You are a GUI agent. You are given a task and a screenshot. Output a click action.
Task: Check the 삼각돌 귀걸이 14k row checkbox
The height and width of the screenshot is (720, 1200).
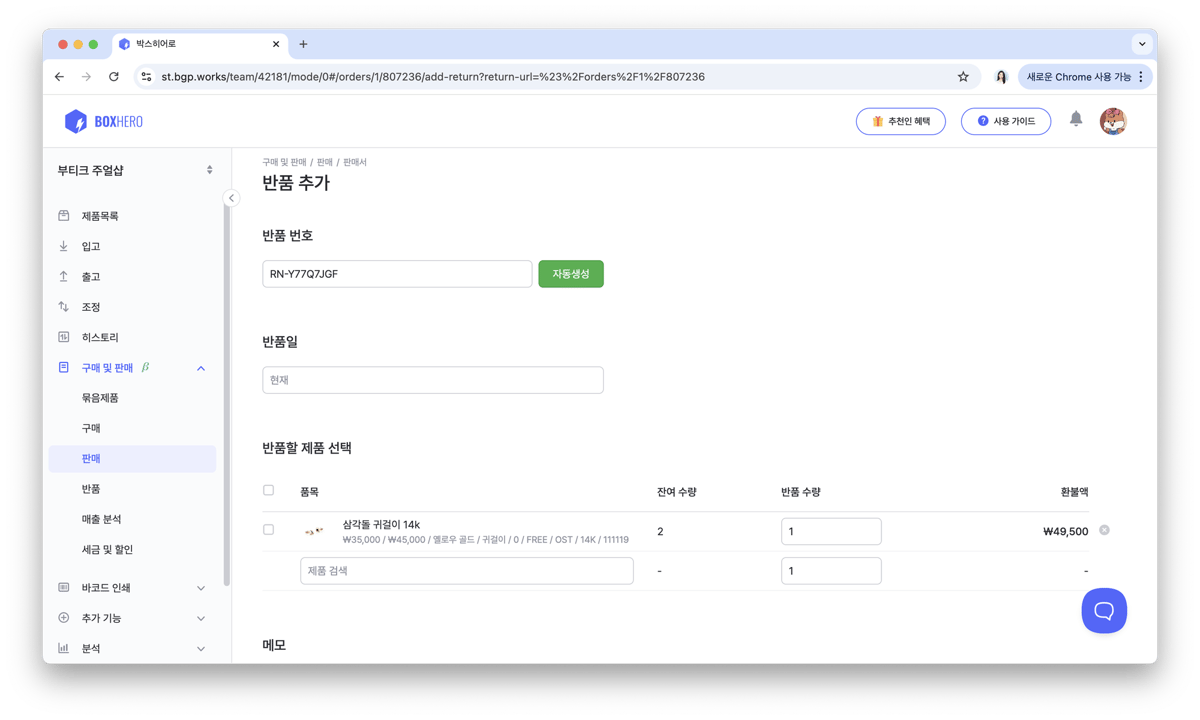(268, 530)
